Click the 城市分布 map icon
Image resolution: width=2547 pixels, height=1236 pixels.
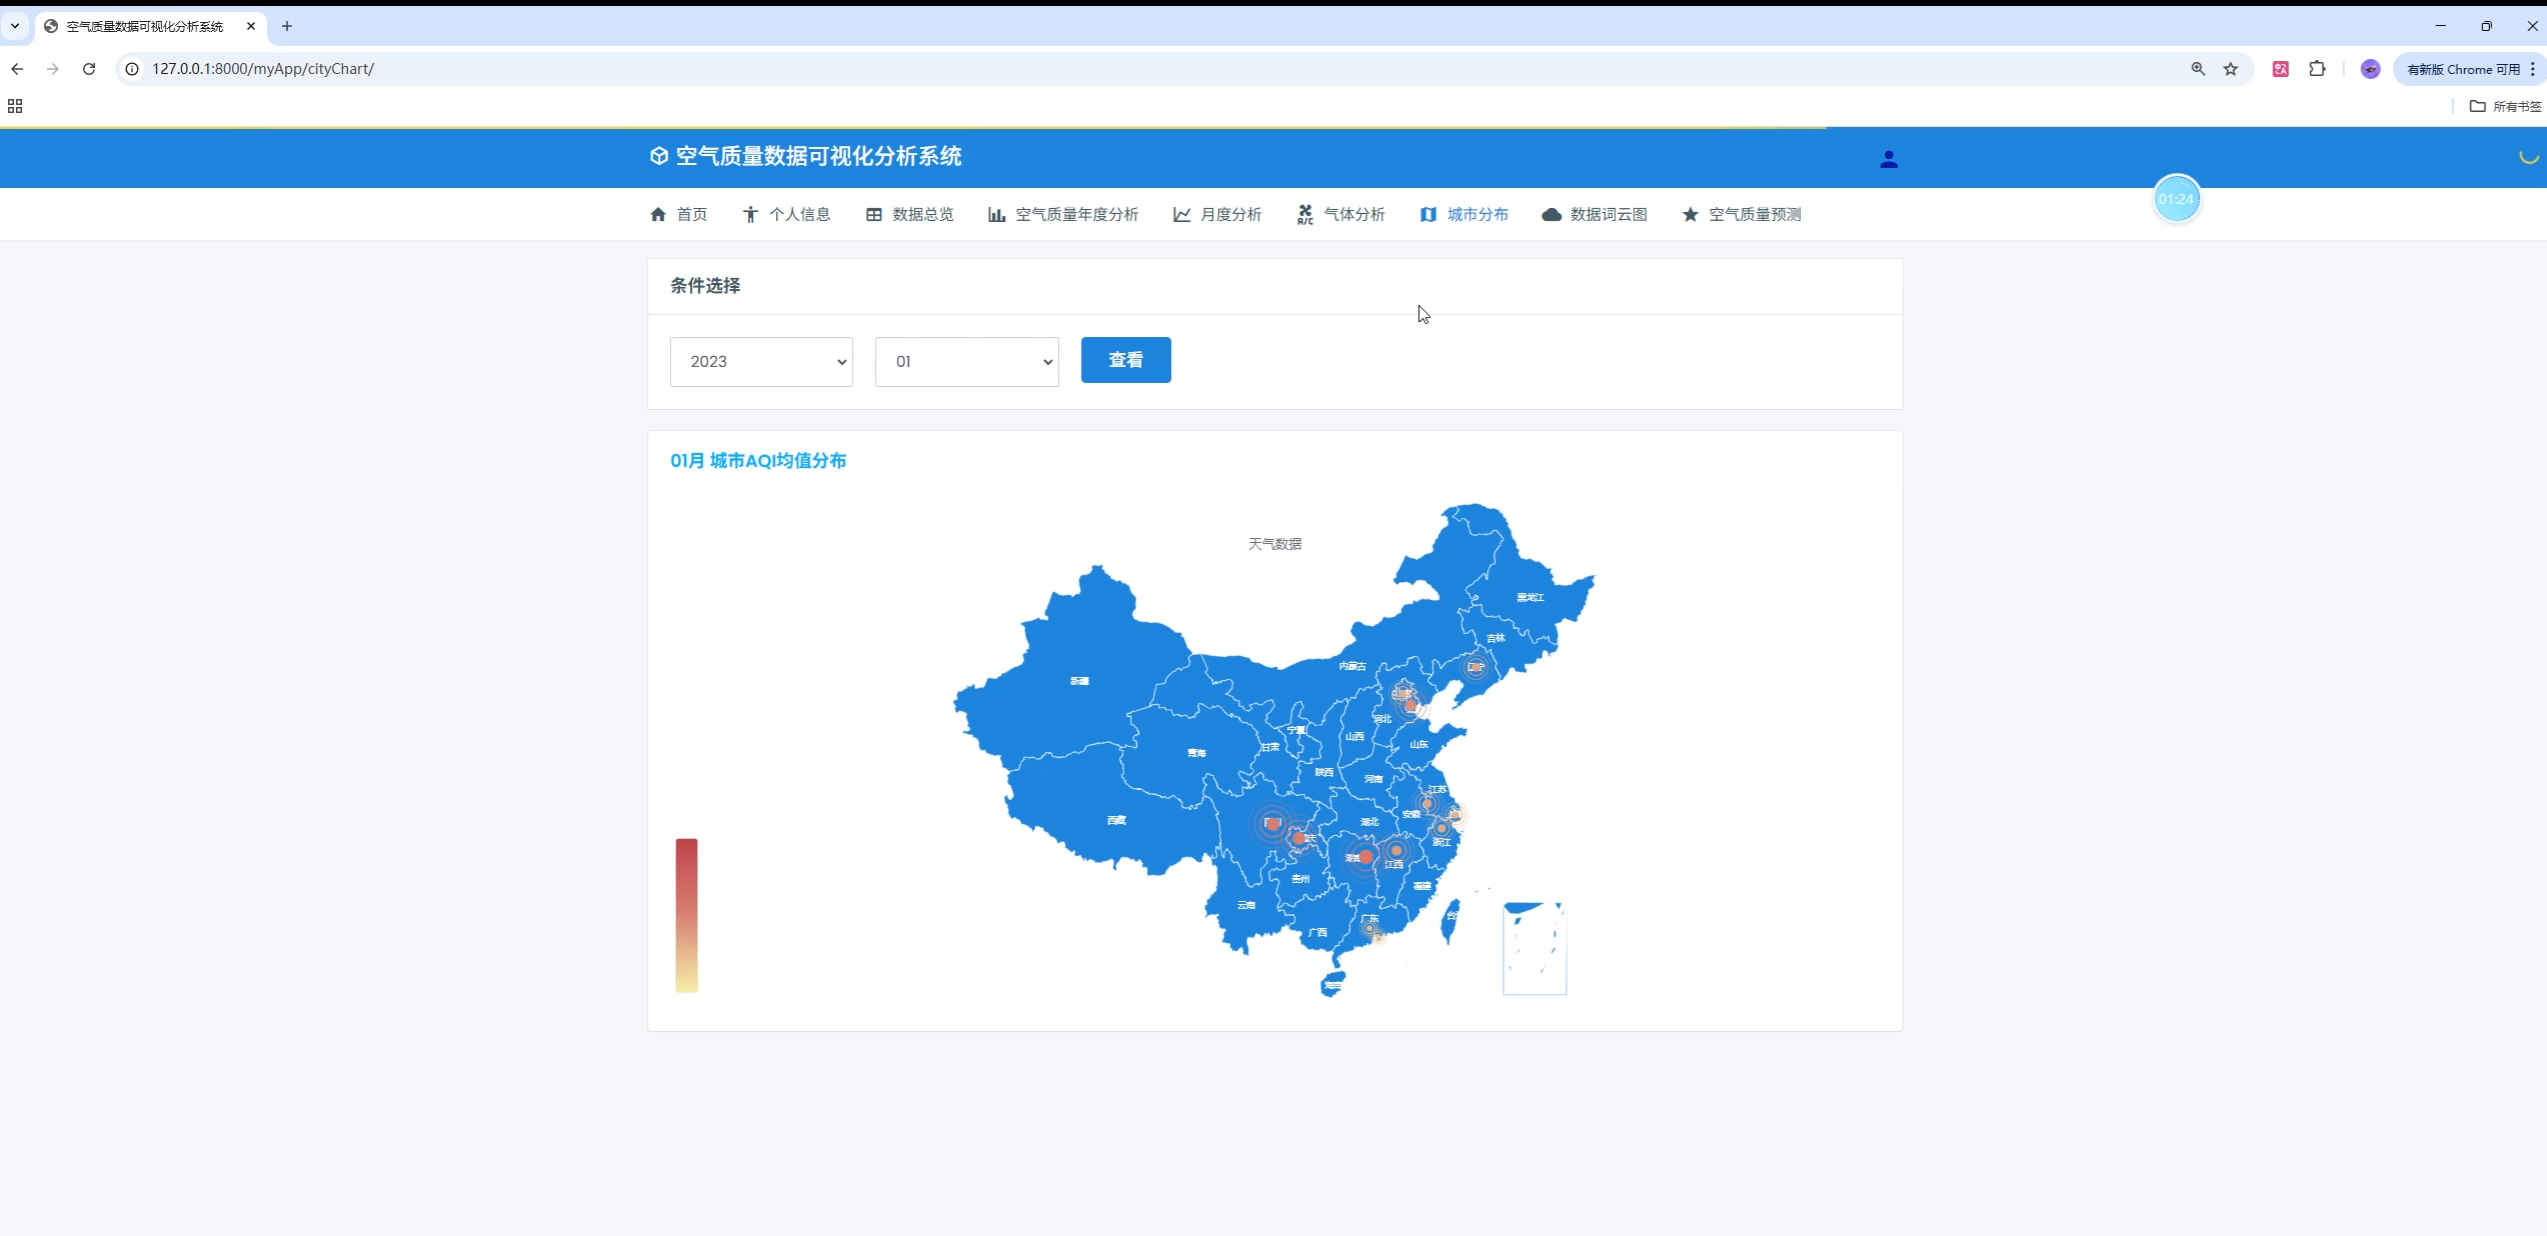pyautogui.click(x=1429, y=214)
